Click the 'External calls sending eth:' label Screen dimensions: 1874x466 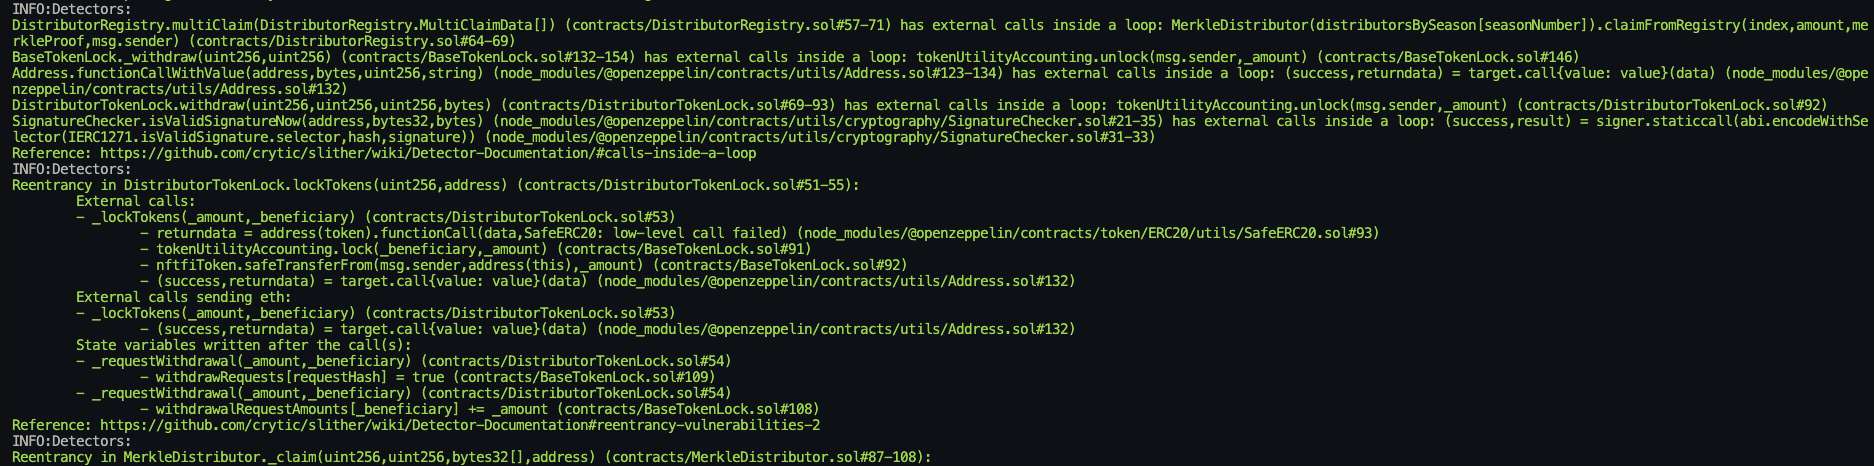click(184, 297)
